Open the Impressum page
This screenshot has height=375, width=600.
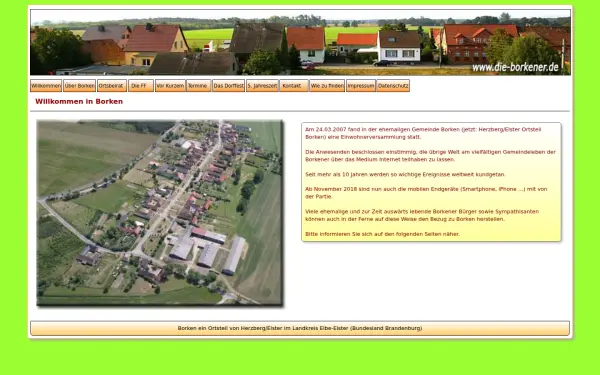click(x=361, y=86)
